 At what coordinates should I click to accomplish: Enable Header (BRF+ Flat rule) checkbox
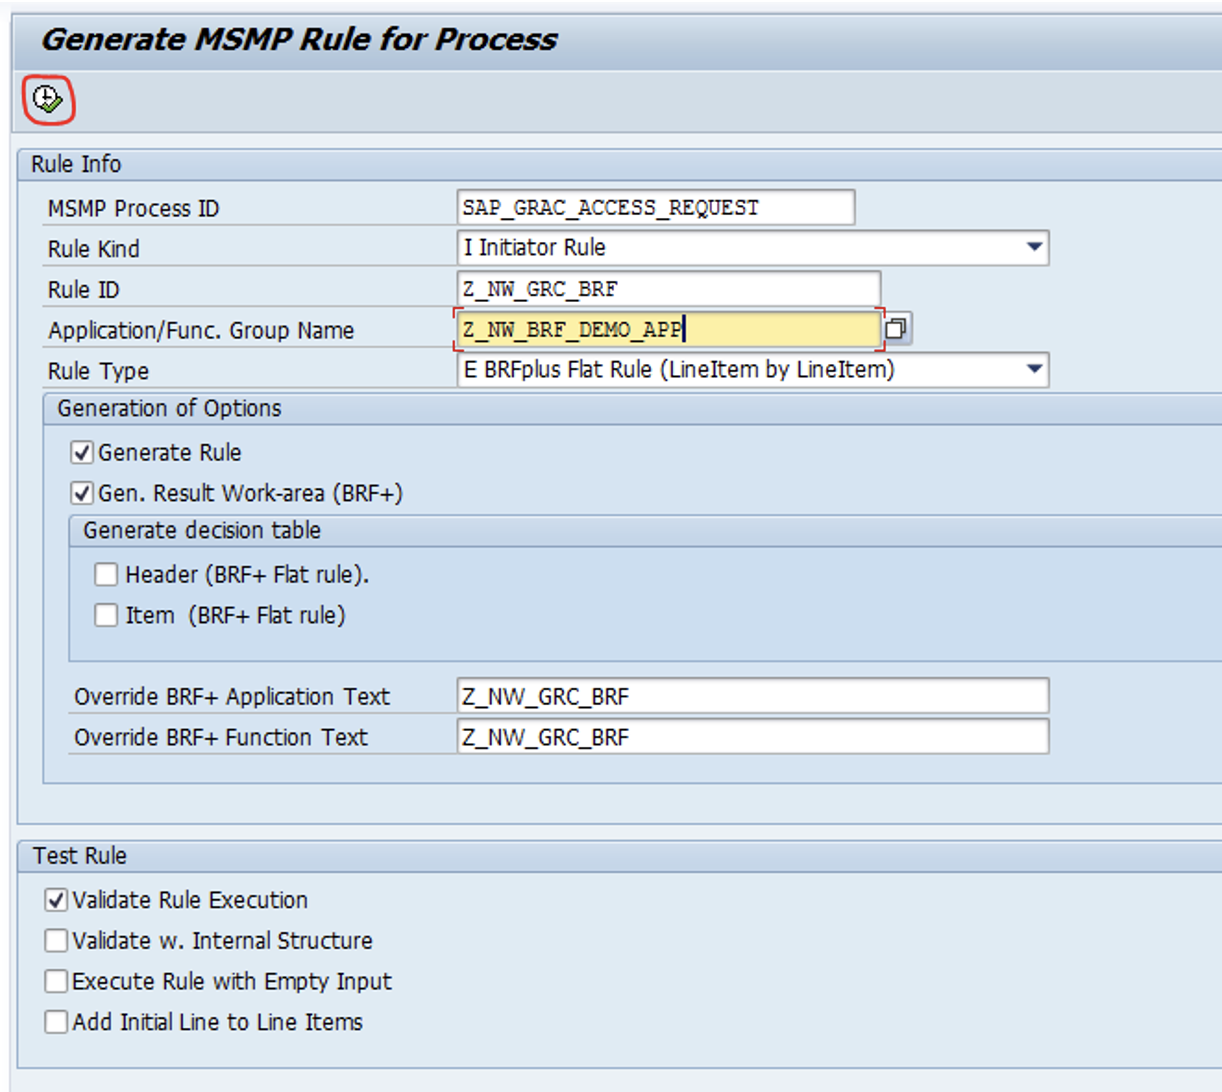pyautogui.click(x=106, y=575)
